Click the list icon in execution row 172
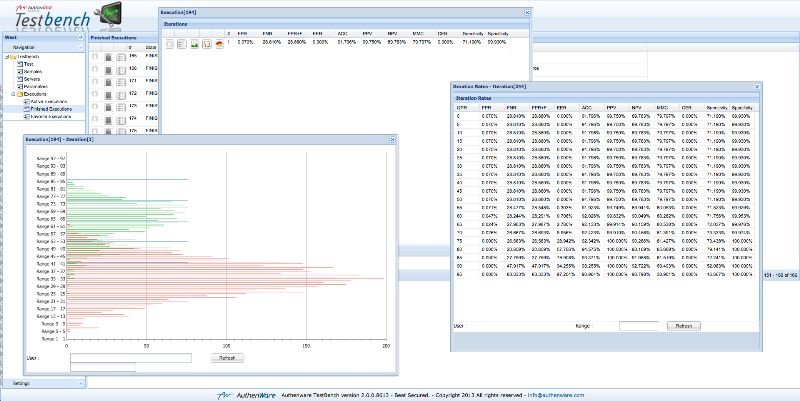The height and width of the screenshot is (401, 800). 121,95
